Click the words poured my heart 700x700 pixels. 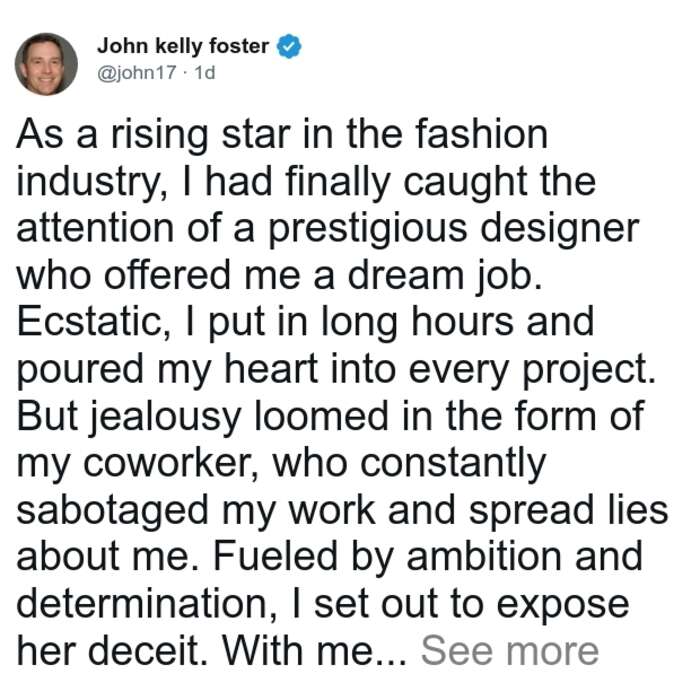click(168, 370)
